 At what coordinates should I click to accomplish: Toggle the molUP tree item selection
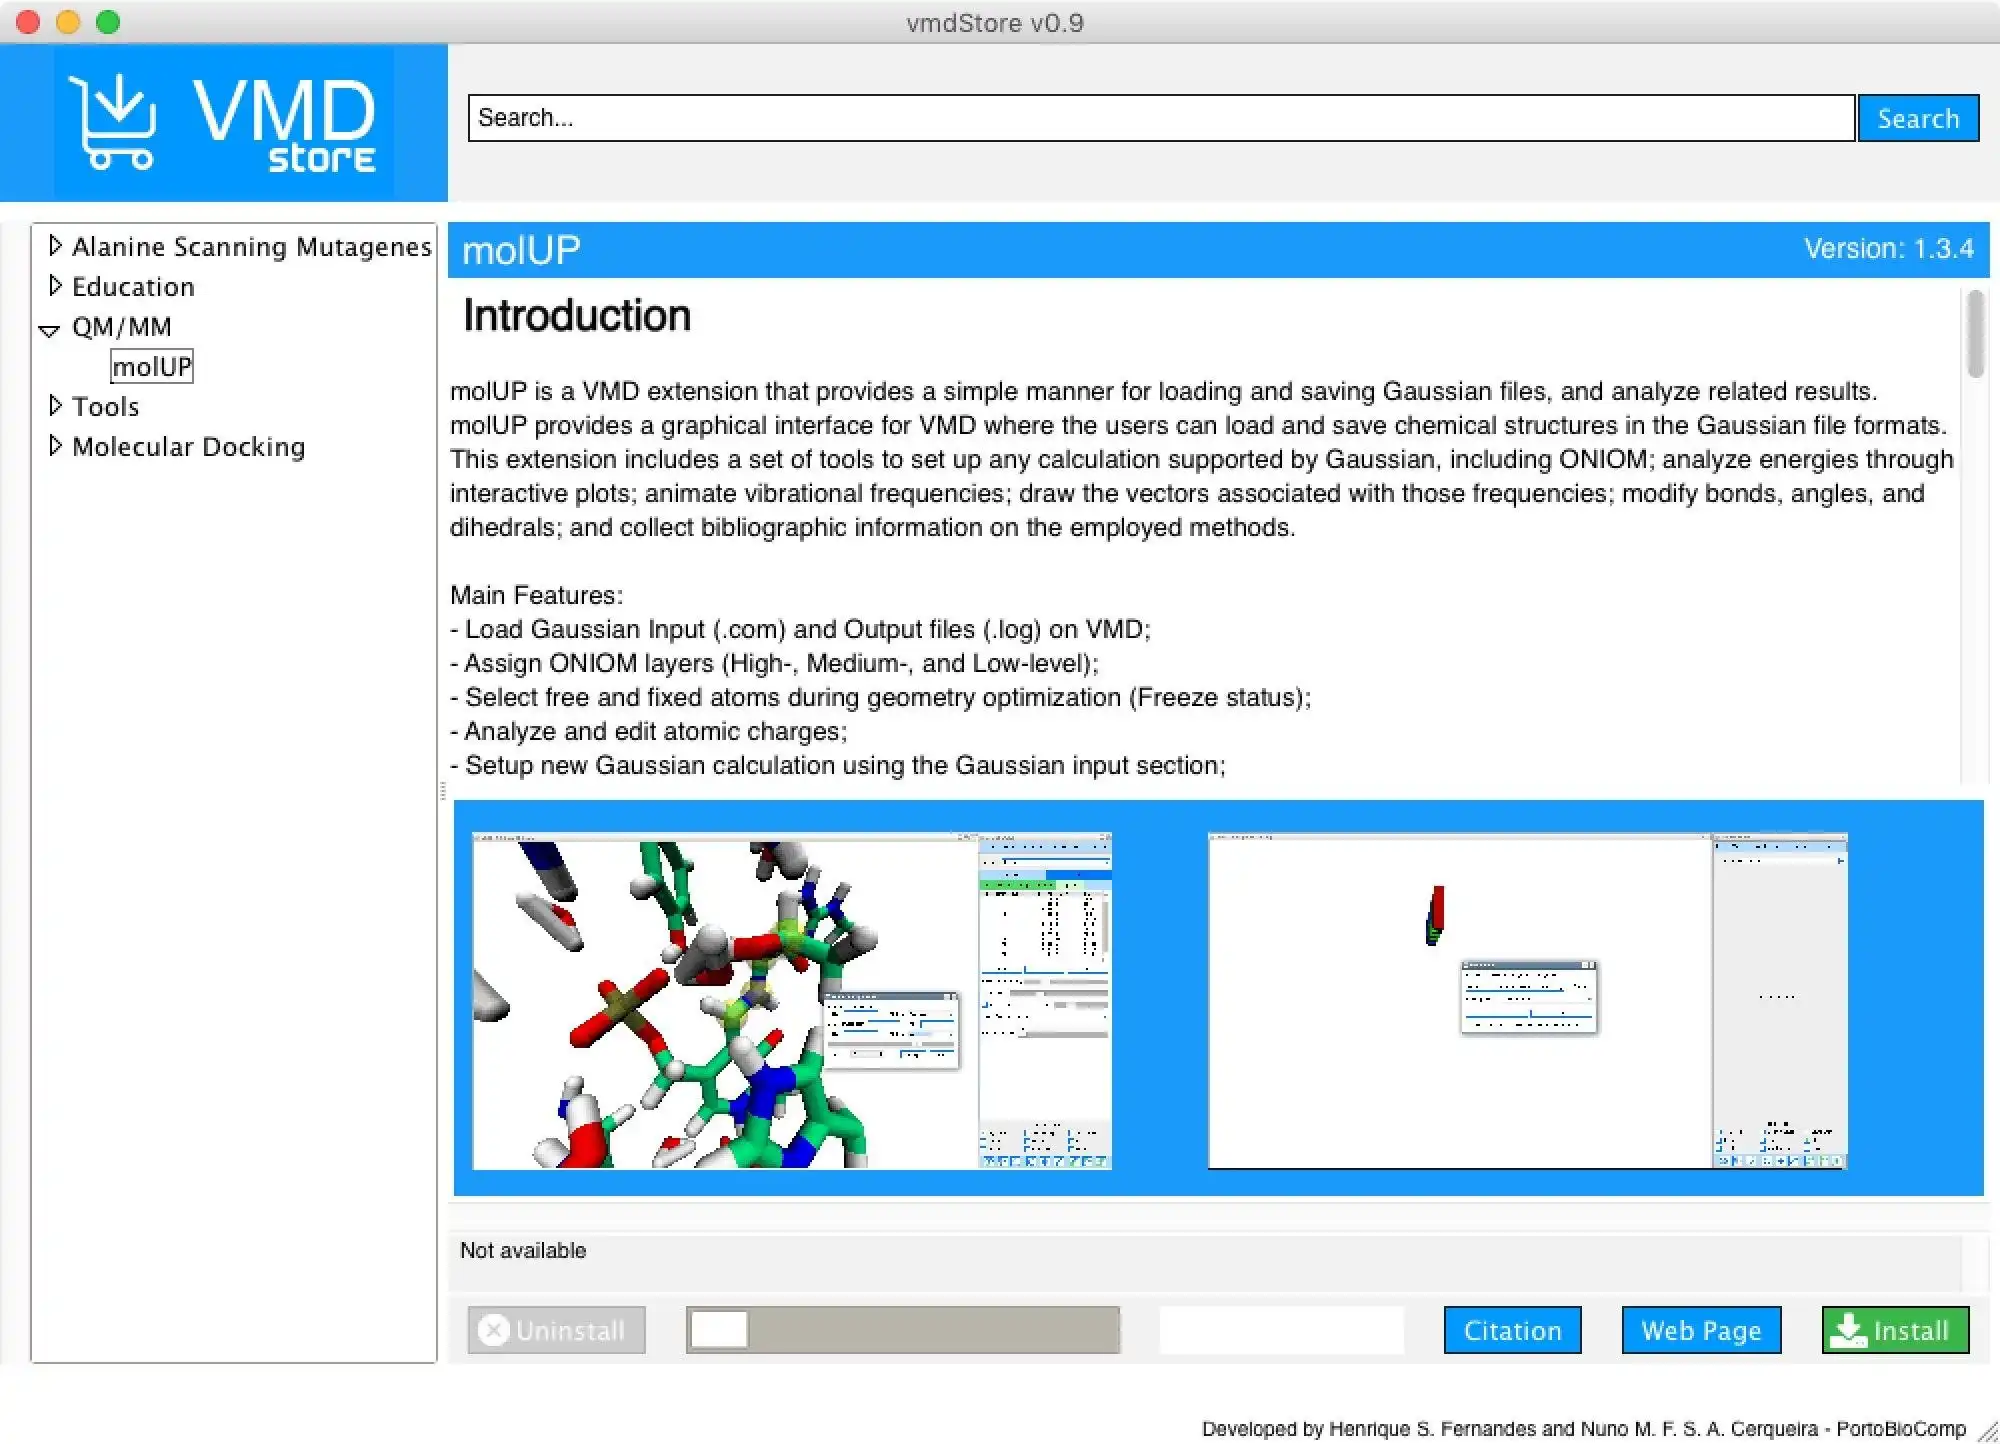[x=151, y=366]
